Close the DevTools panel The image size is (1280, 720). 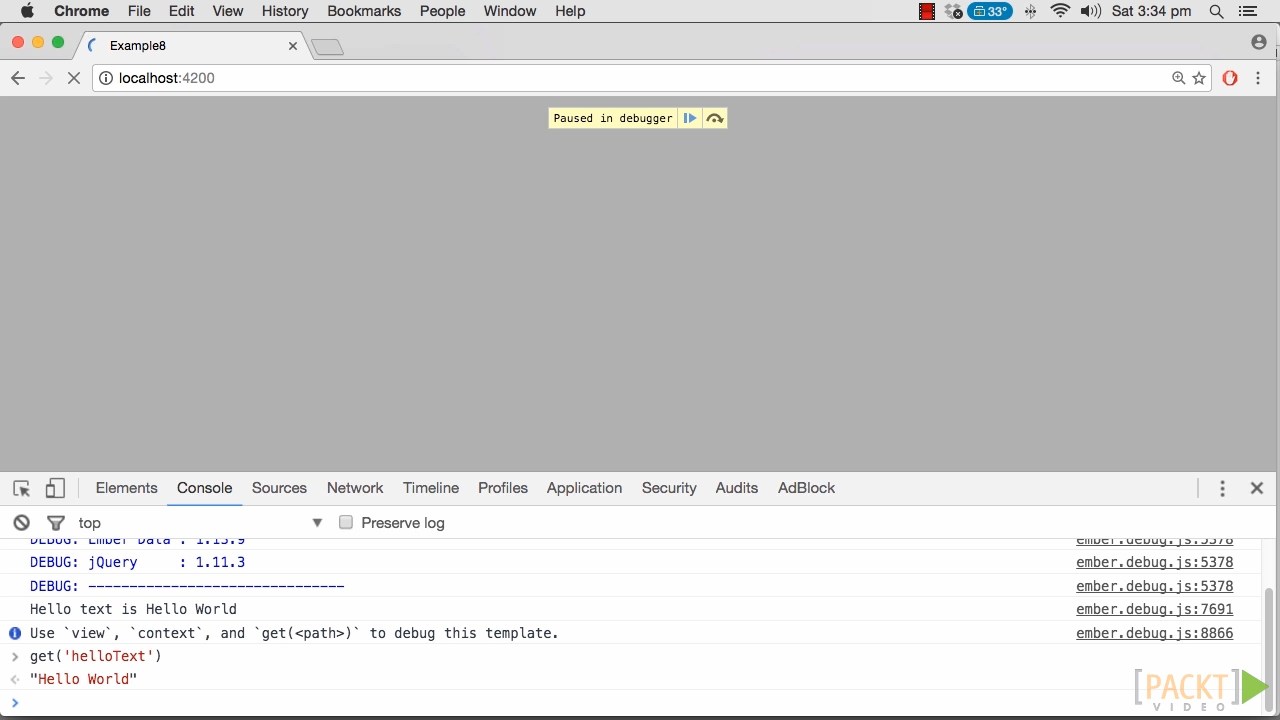[1257, 488]
